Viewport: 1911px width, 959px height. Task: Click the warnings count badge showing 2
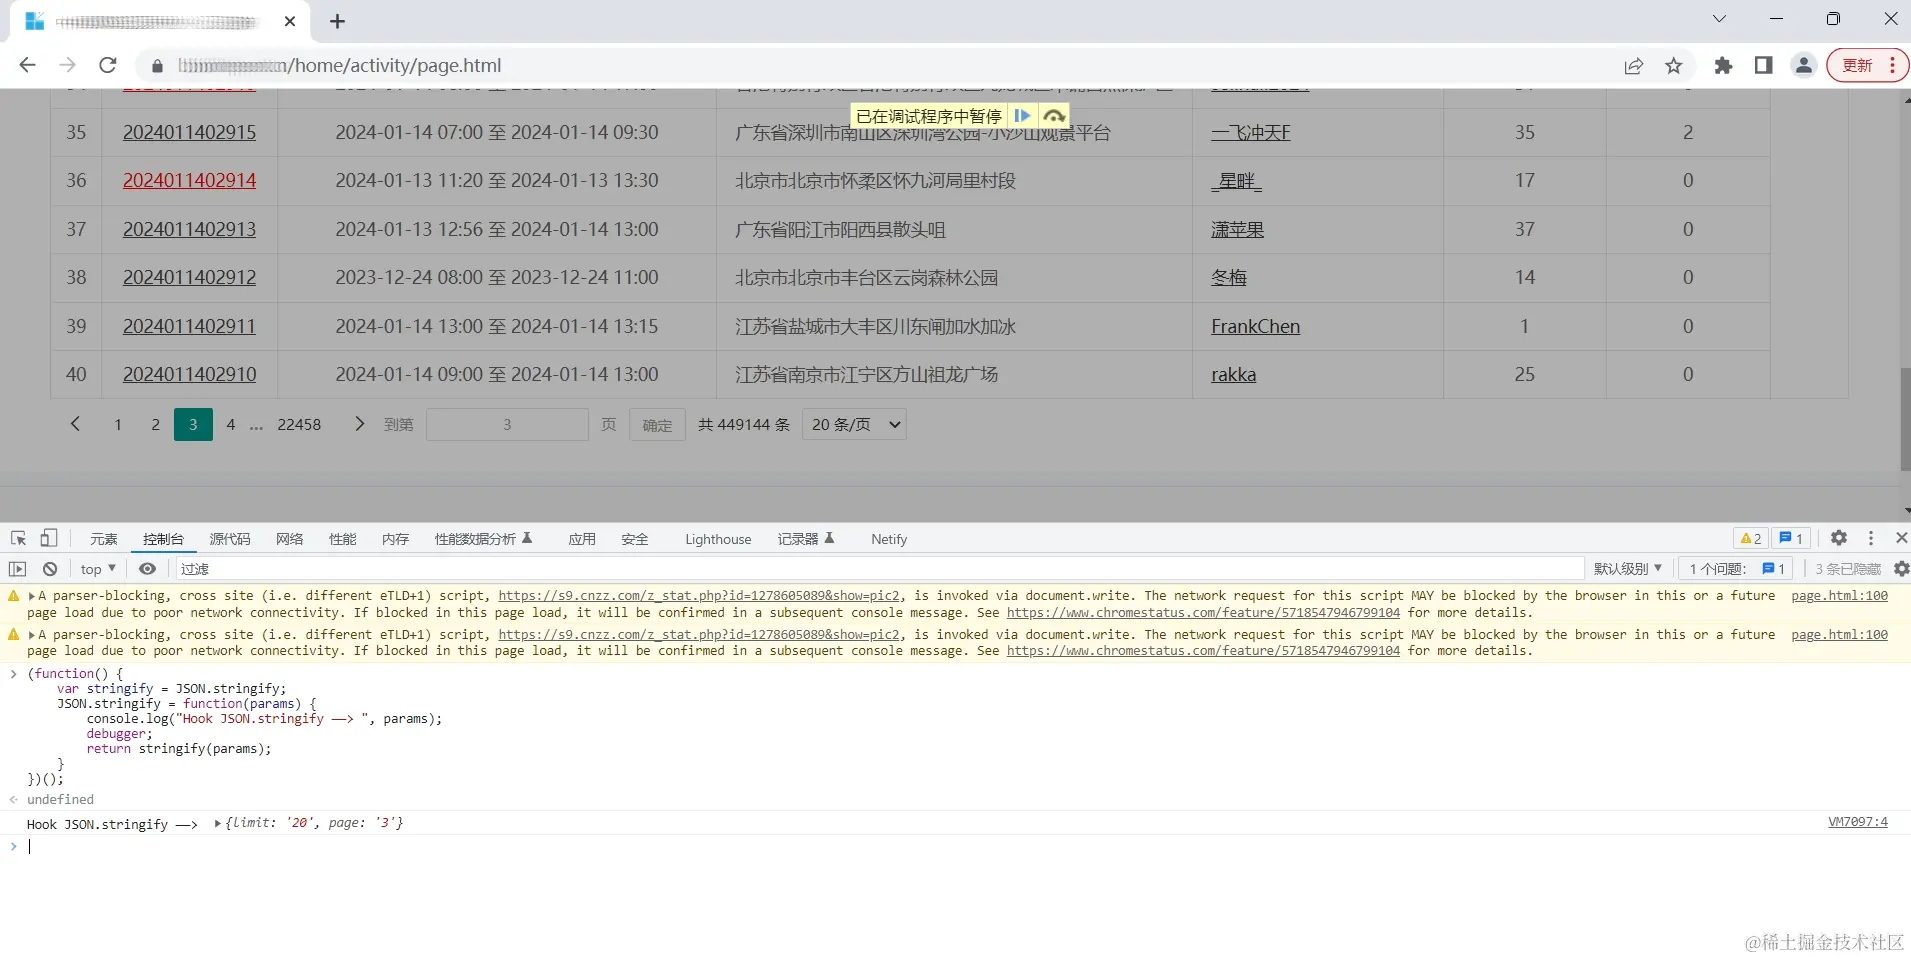[x=1750, y=538]
